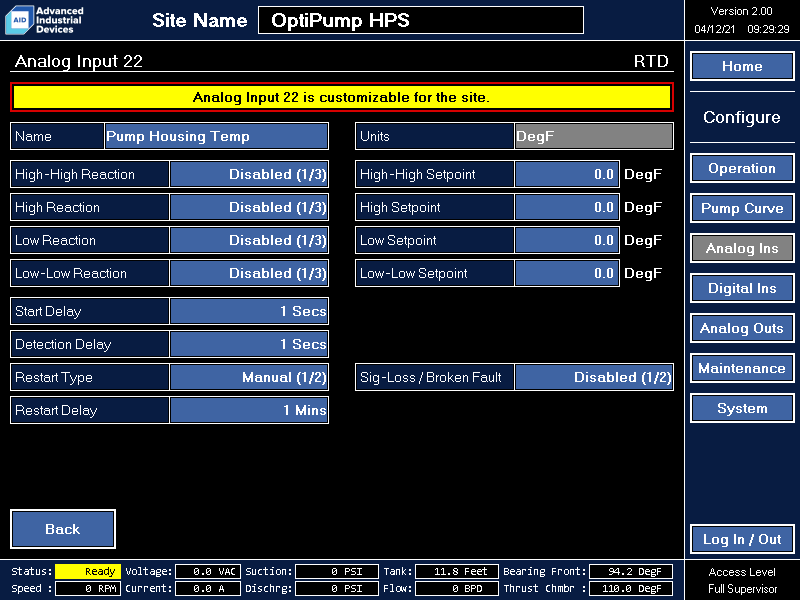Set the Restart Delay 1 Mins value
This screenshot has width=800, height=600.
point(249,410)
